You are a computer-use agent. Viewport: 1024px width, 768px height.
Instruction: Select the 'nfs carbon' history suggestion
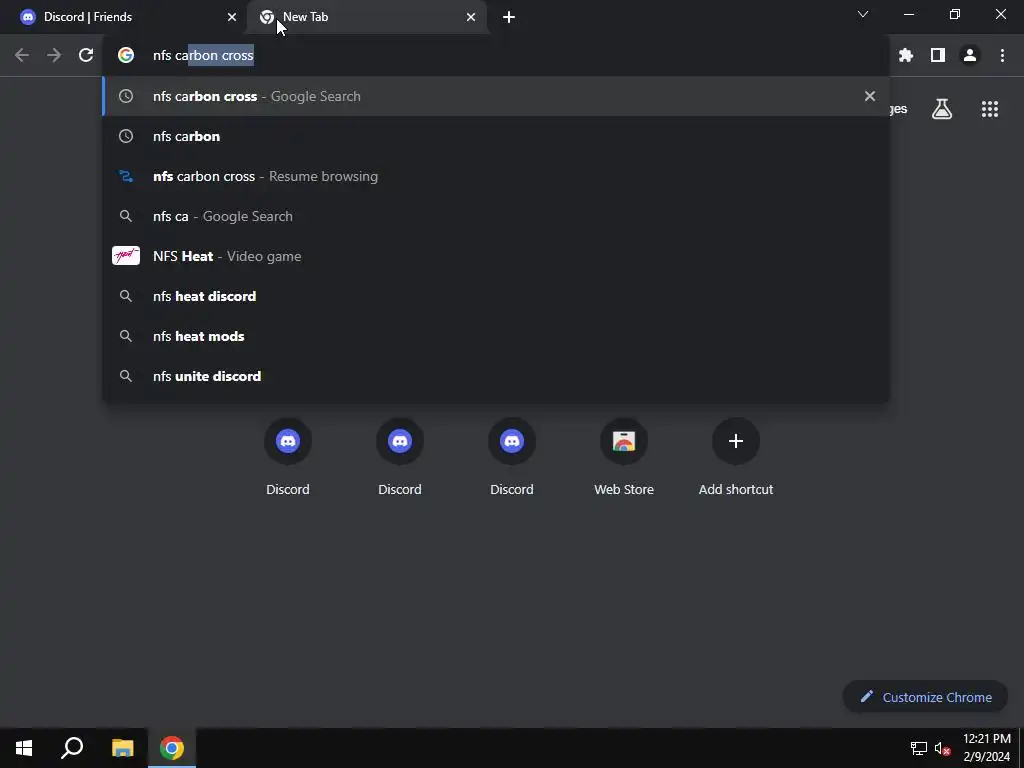pyautogui.click(x=496, y=136)
